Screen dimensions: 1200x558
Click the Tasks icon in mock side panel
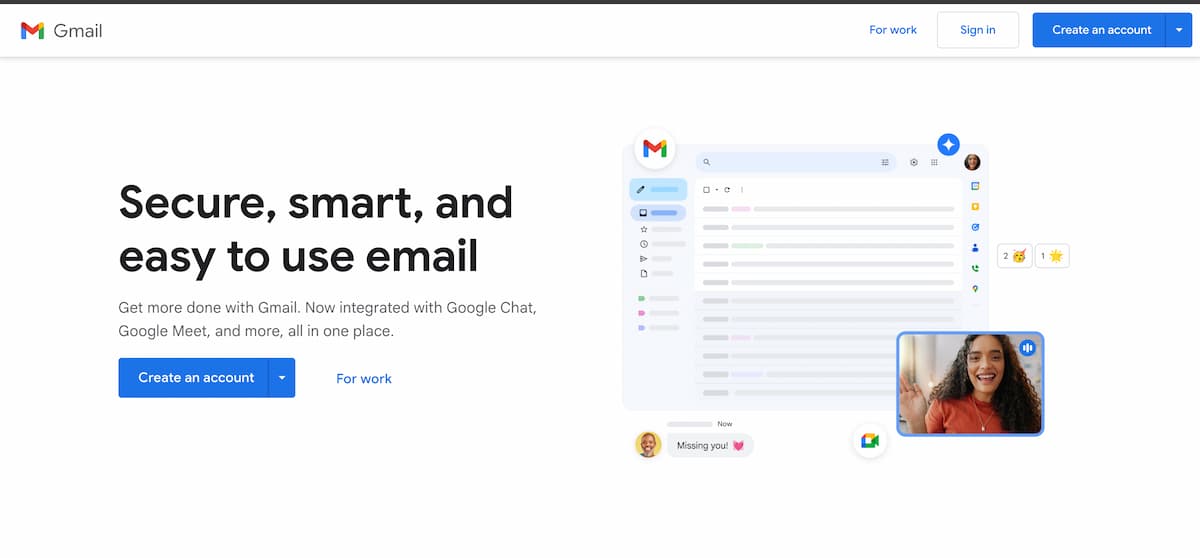point(975,227)
